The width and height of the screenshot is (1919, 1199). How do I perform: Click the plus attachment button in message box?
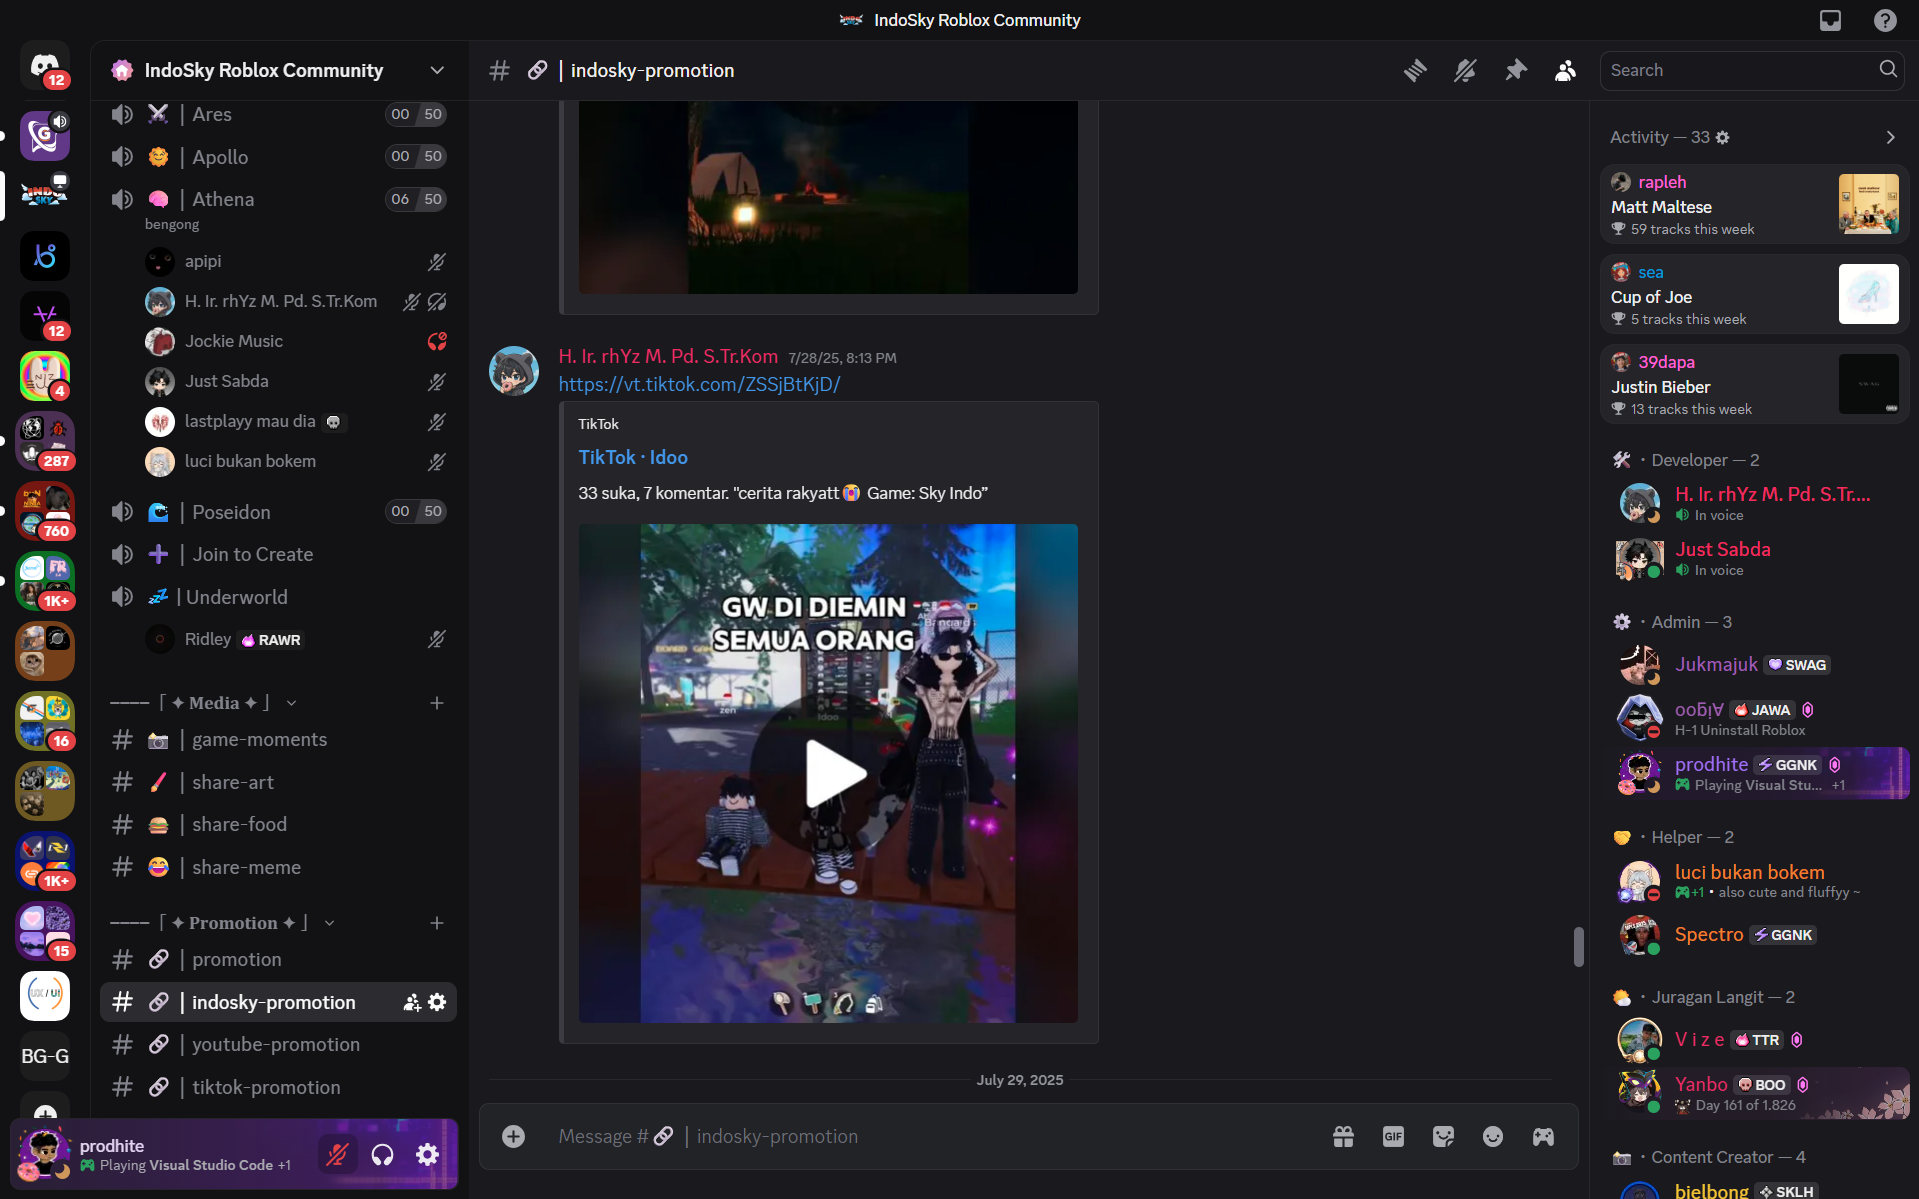(x=513, y=1136)
